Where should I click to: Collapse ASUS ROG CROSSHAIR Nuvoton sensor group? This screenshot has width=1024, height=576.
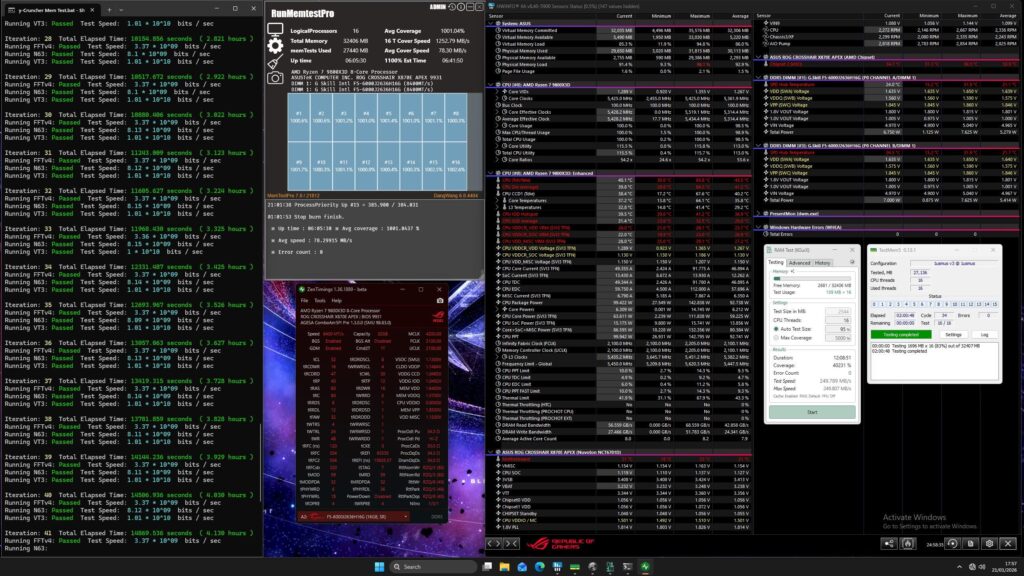[490, 452]
